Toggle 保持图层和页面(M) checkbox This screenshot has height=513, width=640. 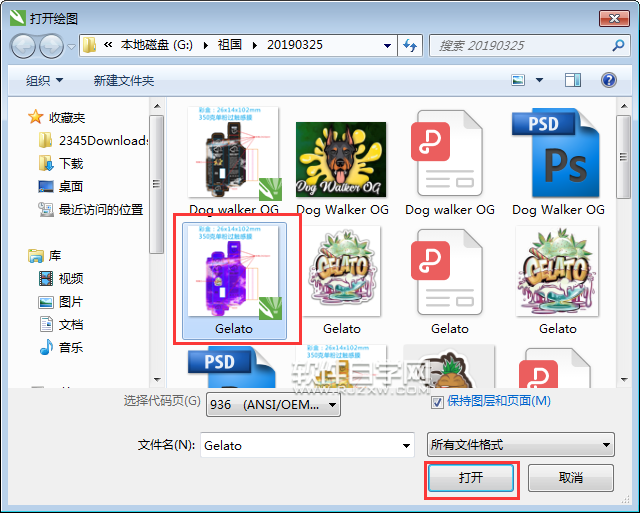(437, 402)
